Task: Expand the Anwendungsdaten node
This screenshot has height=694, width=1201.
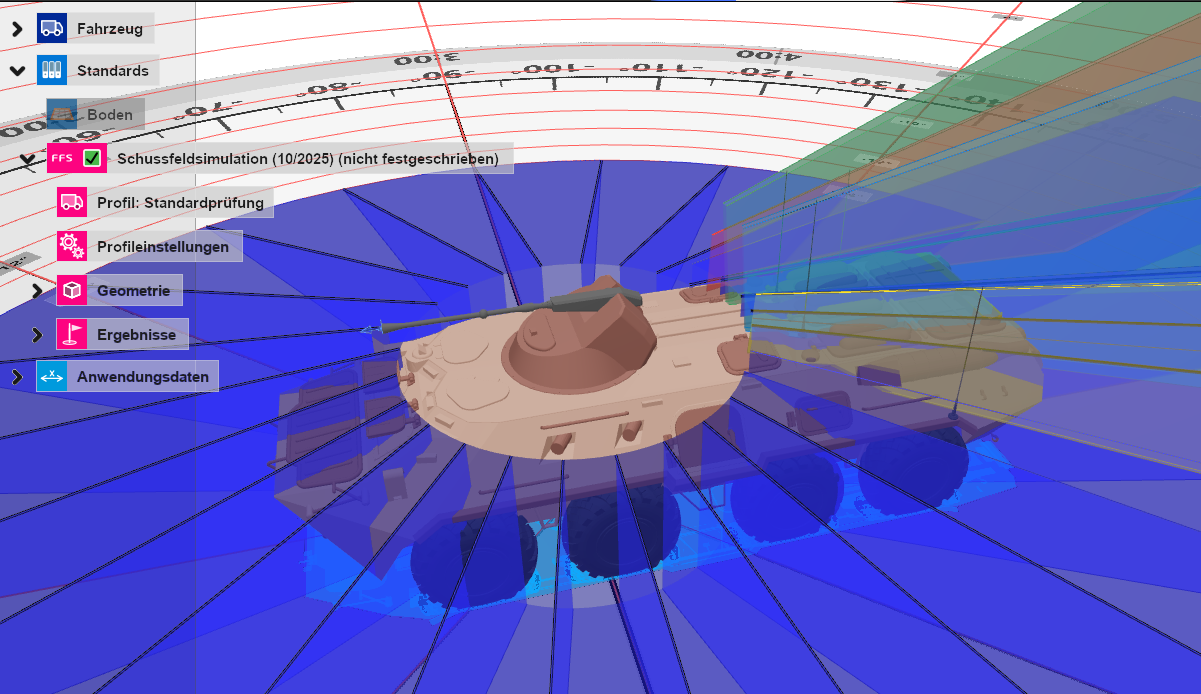Action: (15, 376)
